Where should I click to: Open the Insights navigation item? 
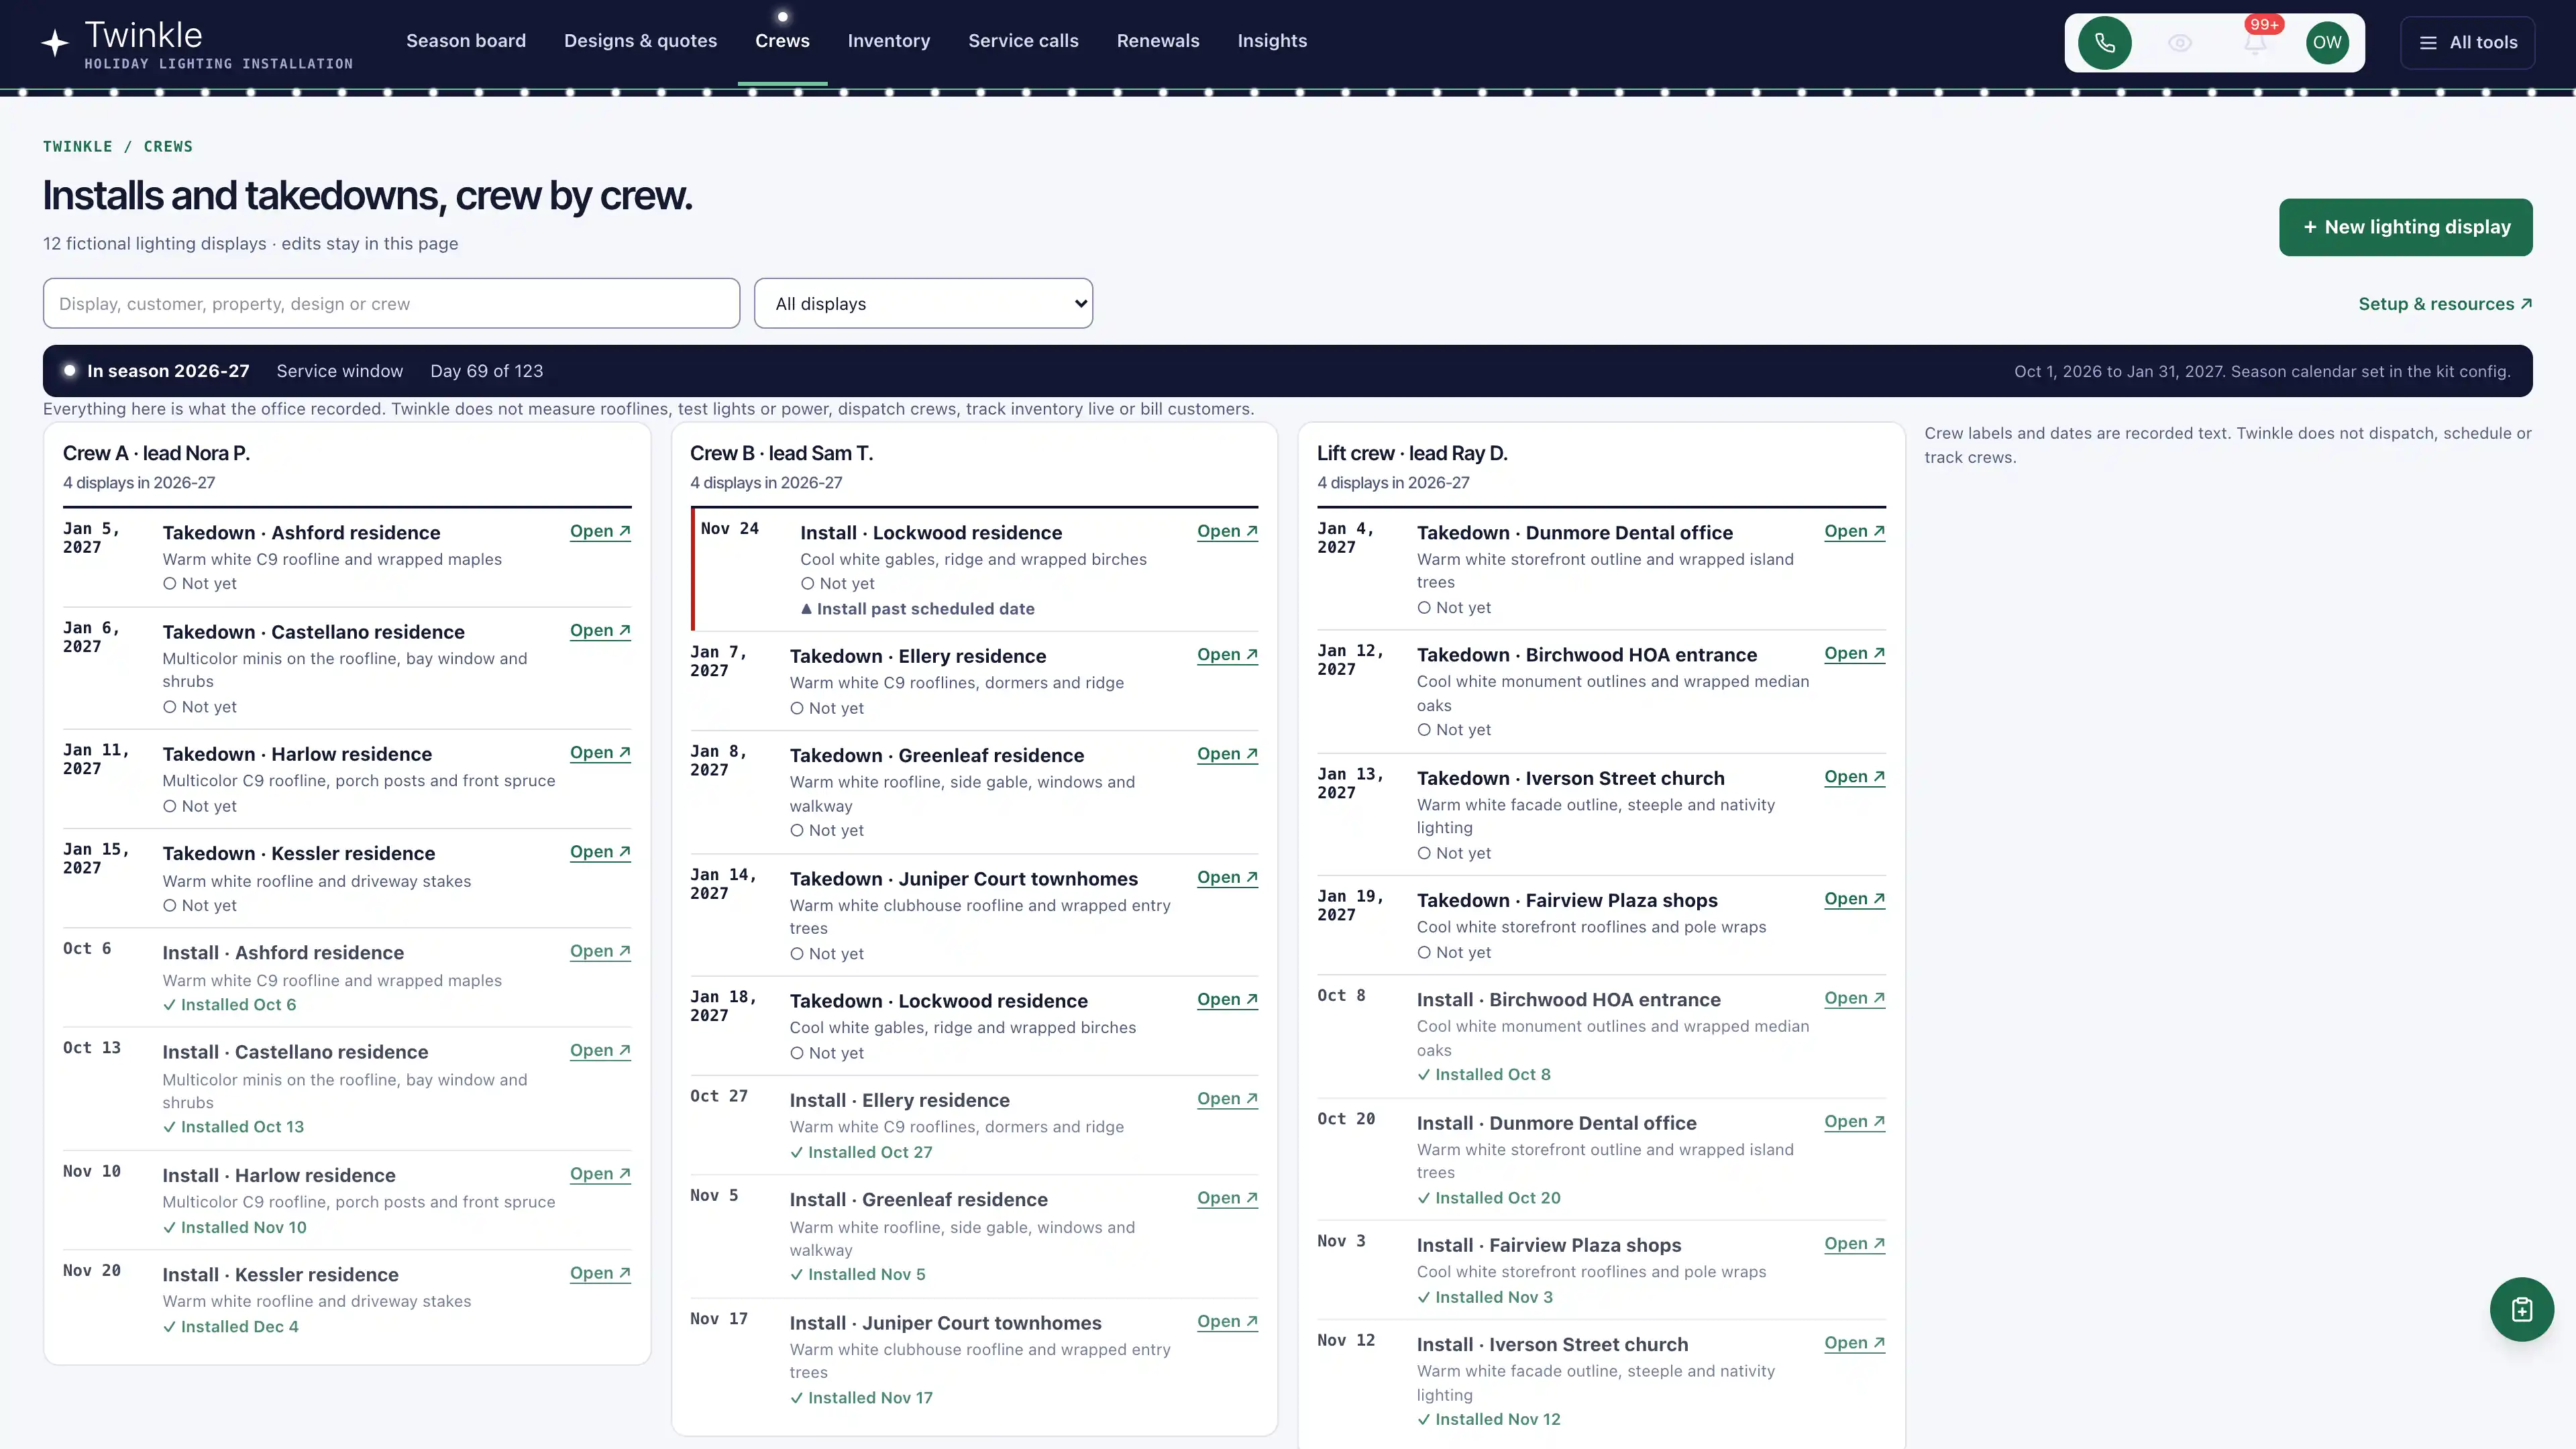coord(1272,41)
